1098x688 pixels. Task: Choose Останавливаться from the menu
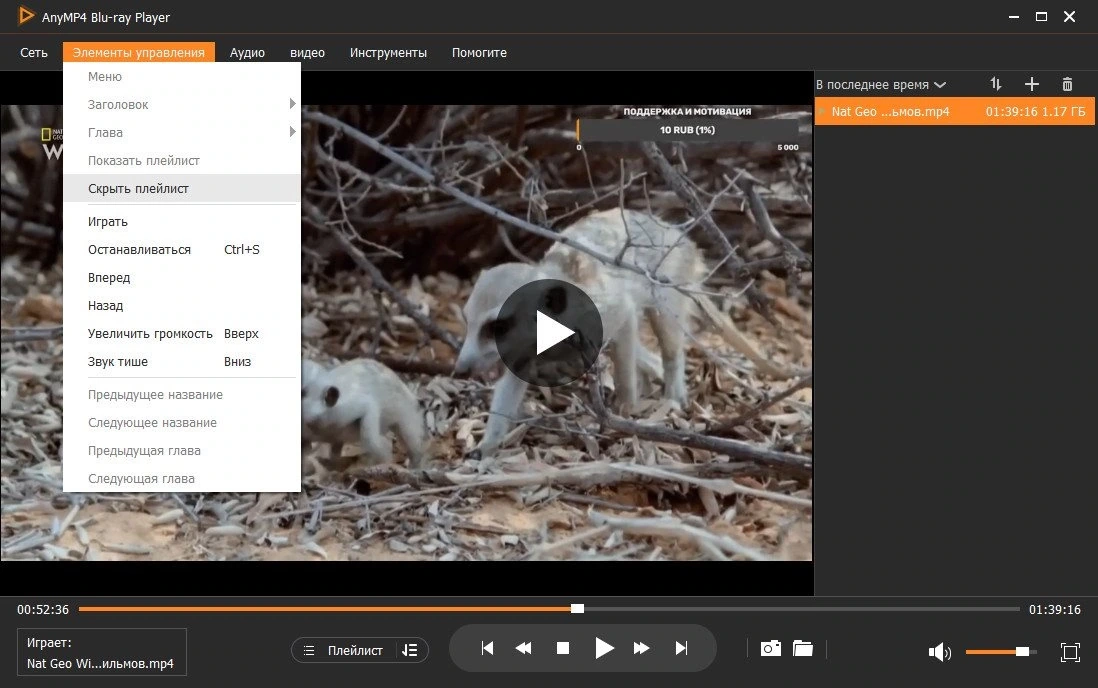coord(139,249)
